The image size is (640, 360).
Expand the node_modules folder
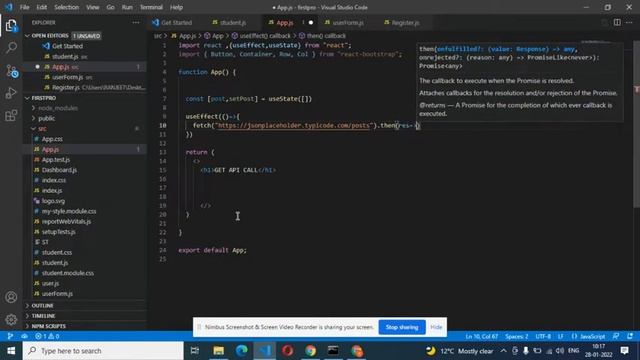click(58, 108)
